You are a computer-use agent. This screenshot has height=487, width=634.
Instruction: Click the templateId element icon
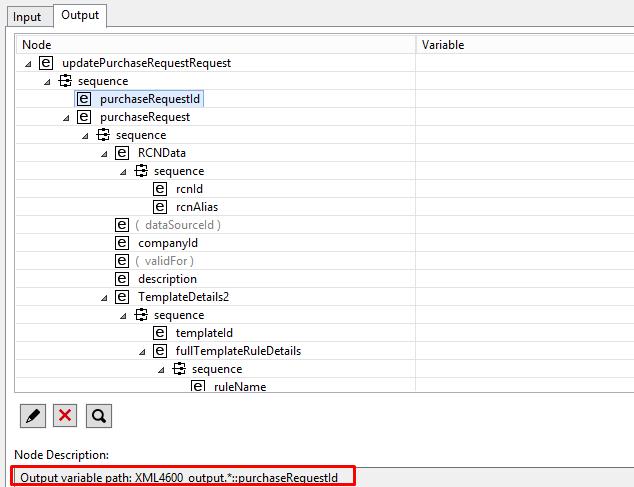[x=160, y=333]
